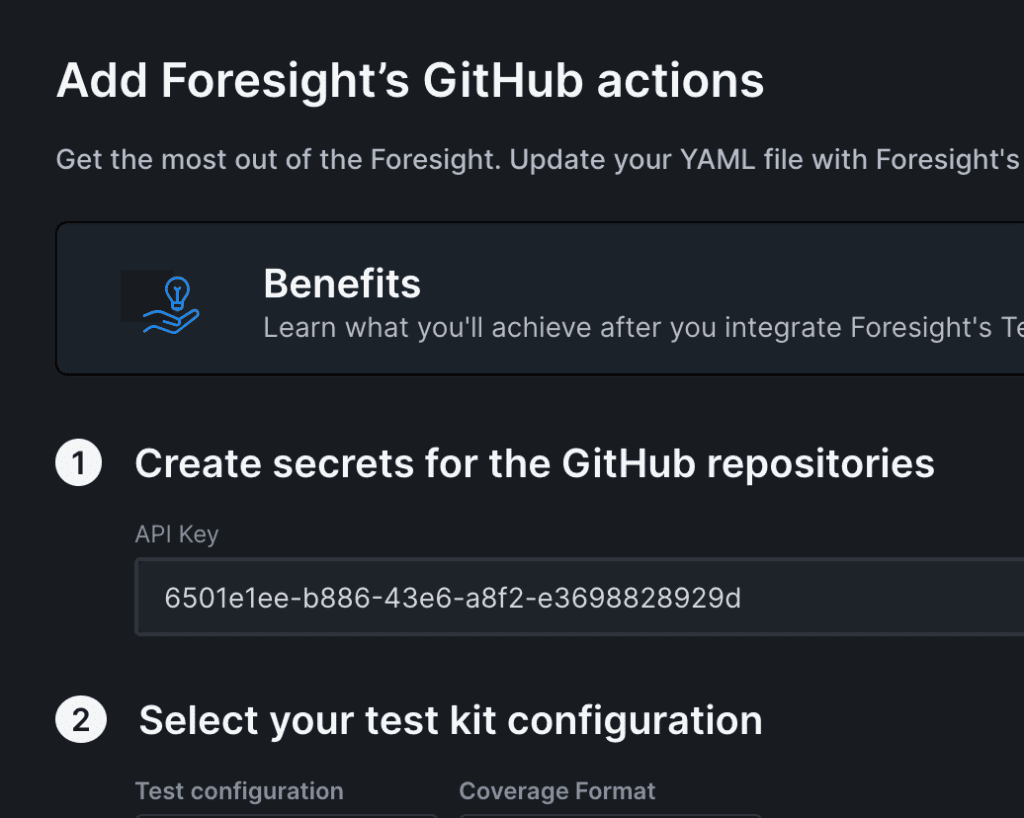Open the Coverage Format dropdown
This screenshot has width=1024, height=818.
coord(610,814)
